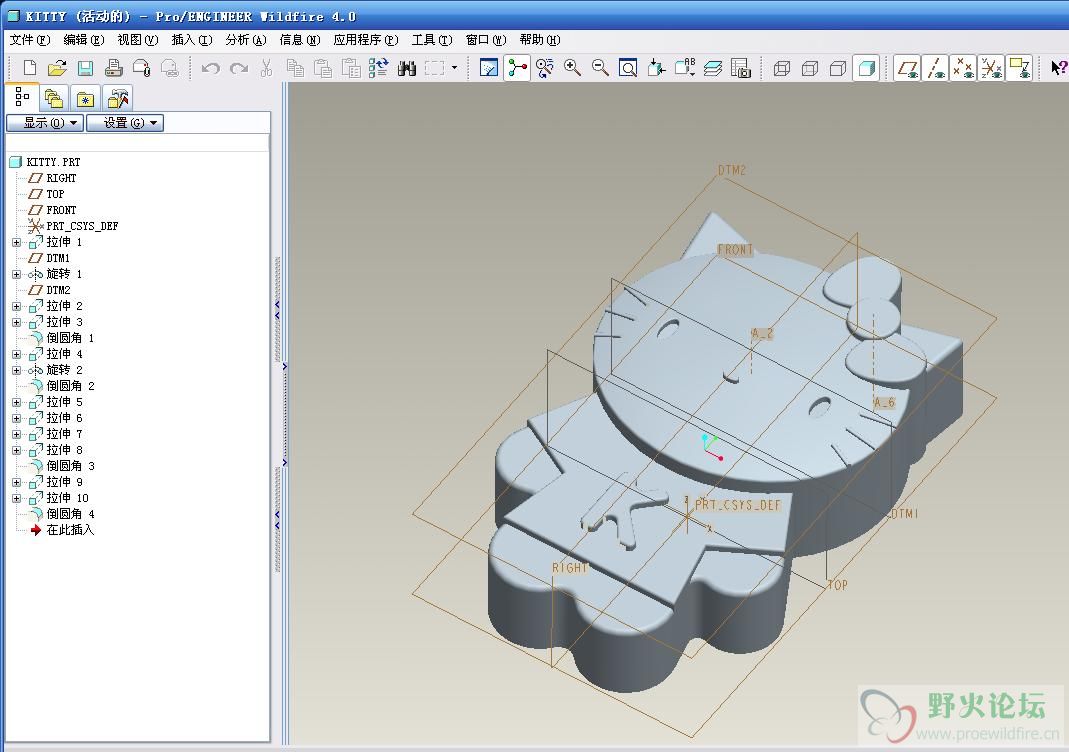
Task: Open the Reorient view tool
Action: pyautogui.click(x=656, y=67)
